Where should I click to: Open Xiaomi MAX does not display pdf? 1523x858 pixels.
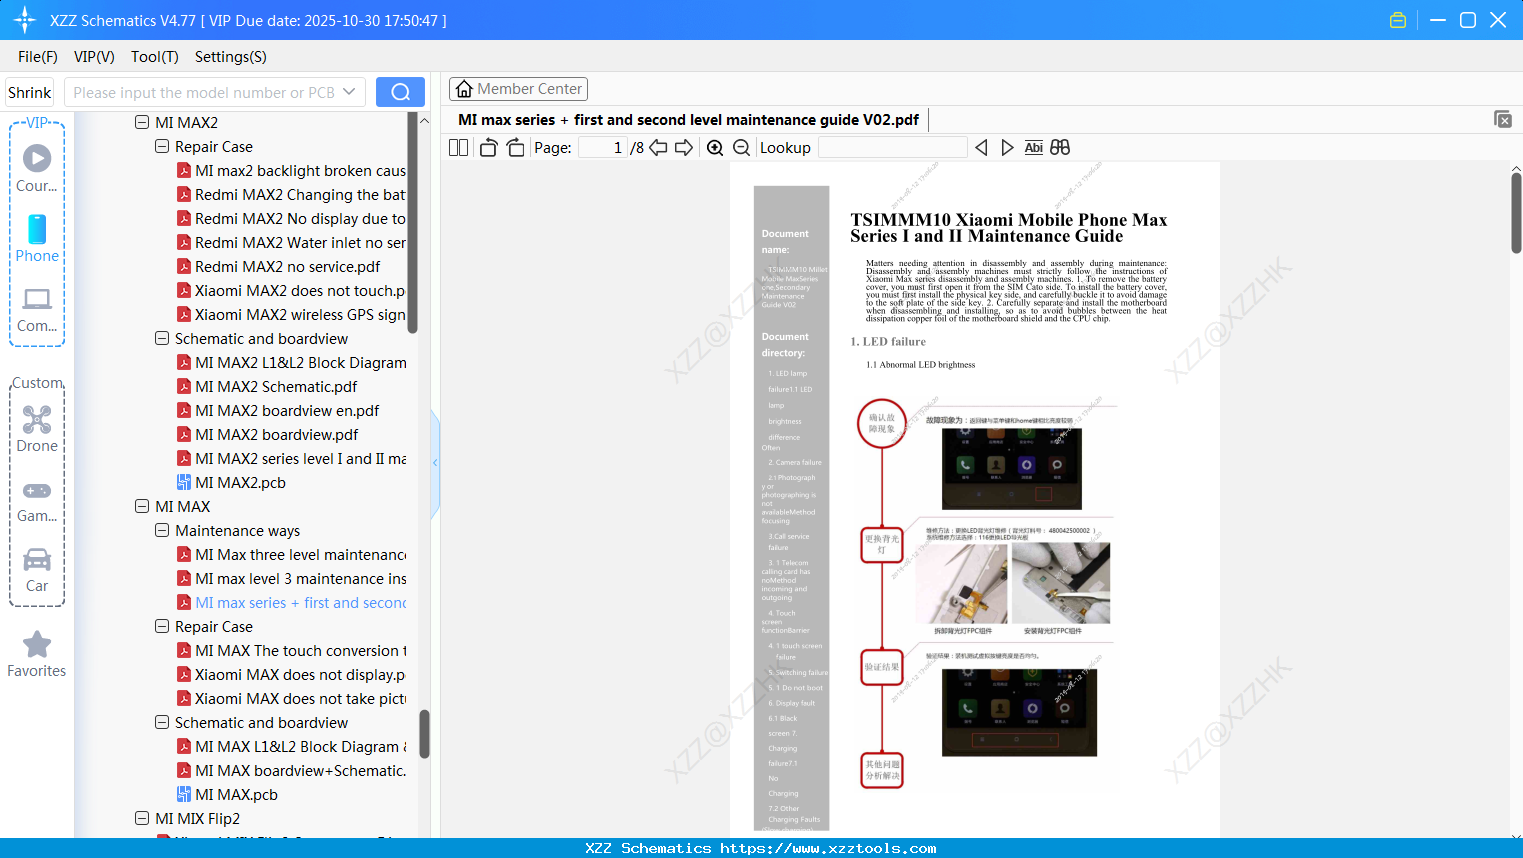coord(300,674)
